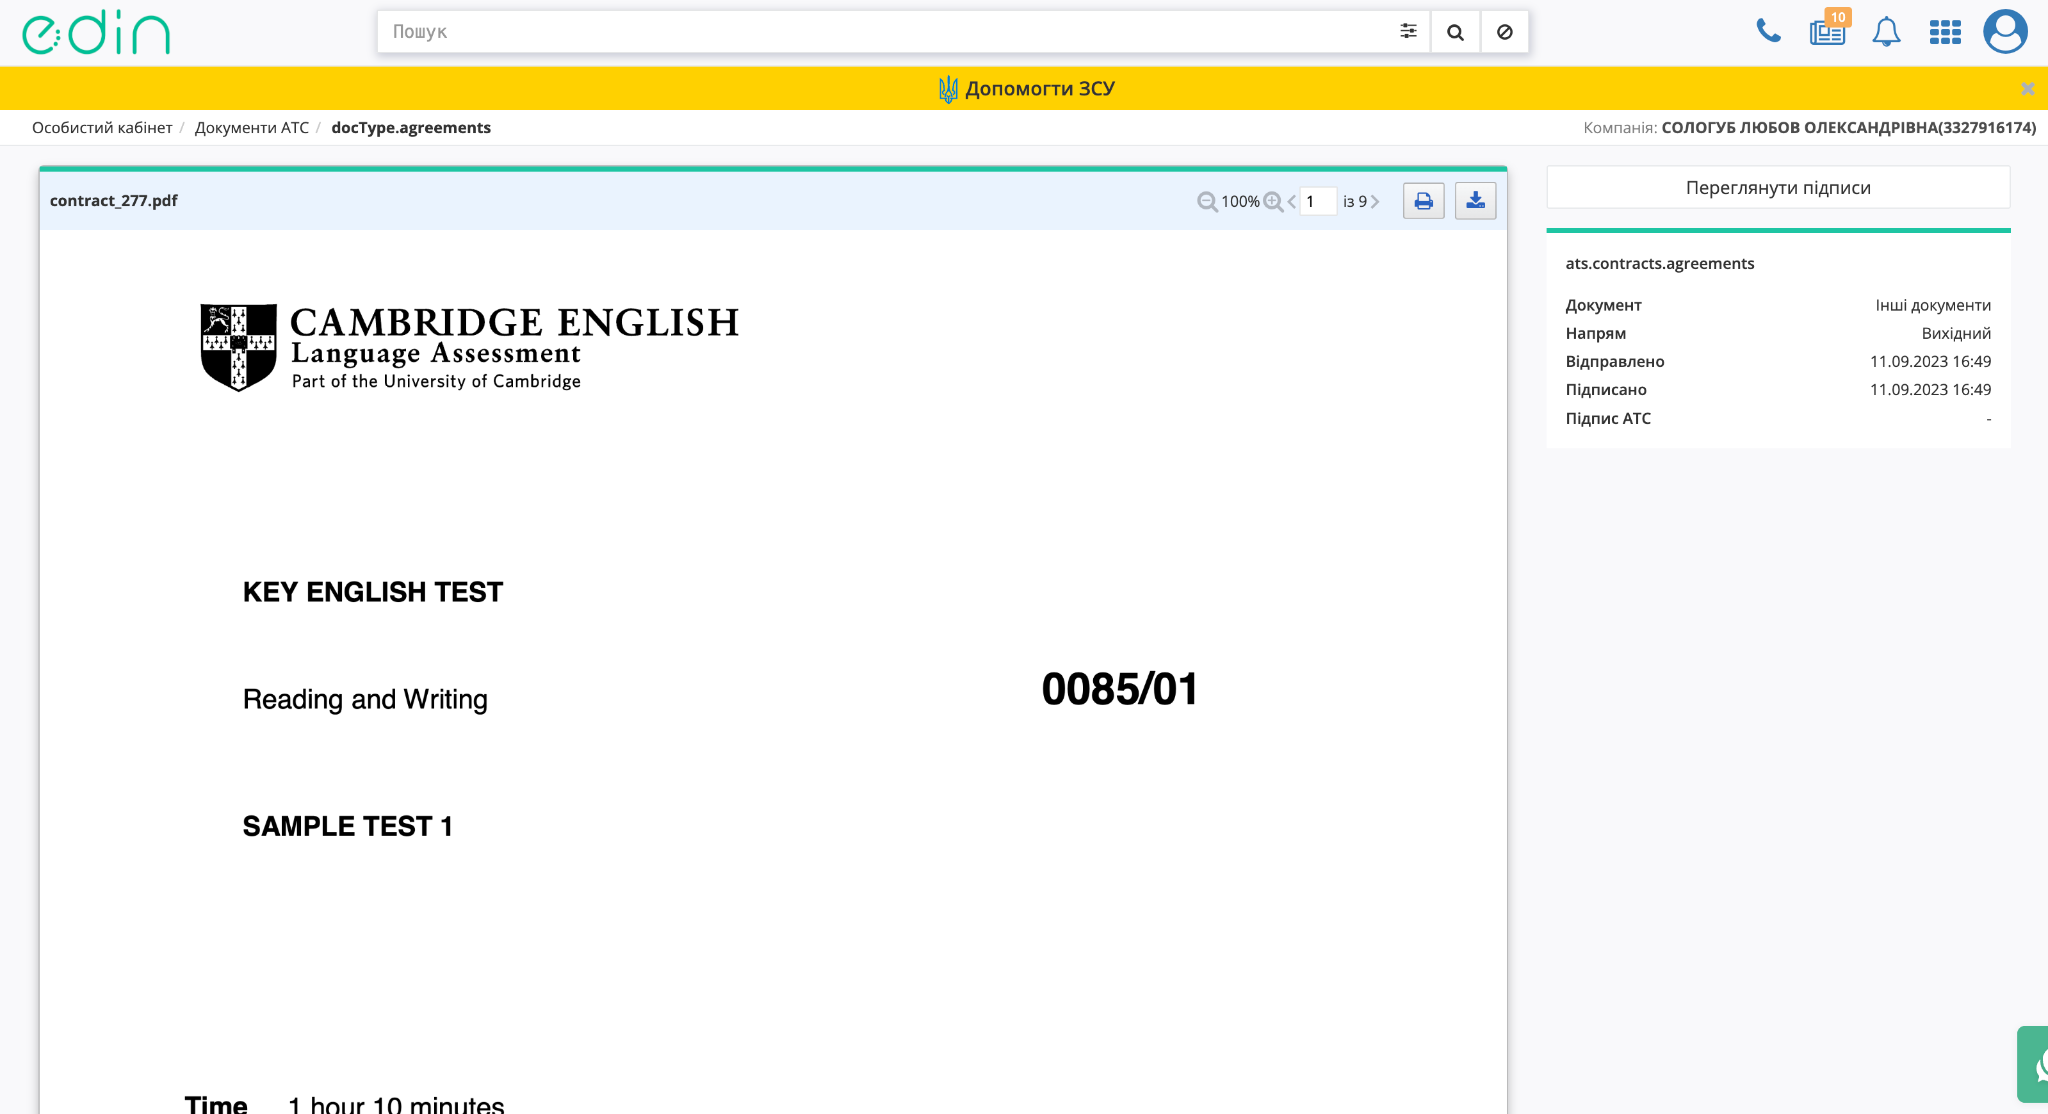Go to previous PDF page
Image resolution: width=2048 pixels, height=1114 pixels.
[1292, 201]
